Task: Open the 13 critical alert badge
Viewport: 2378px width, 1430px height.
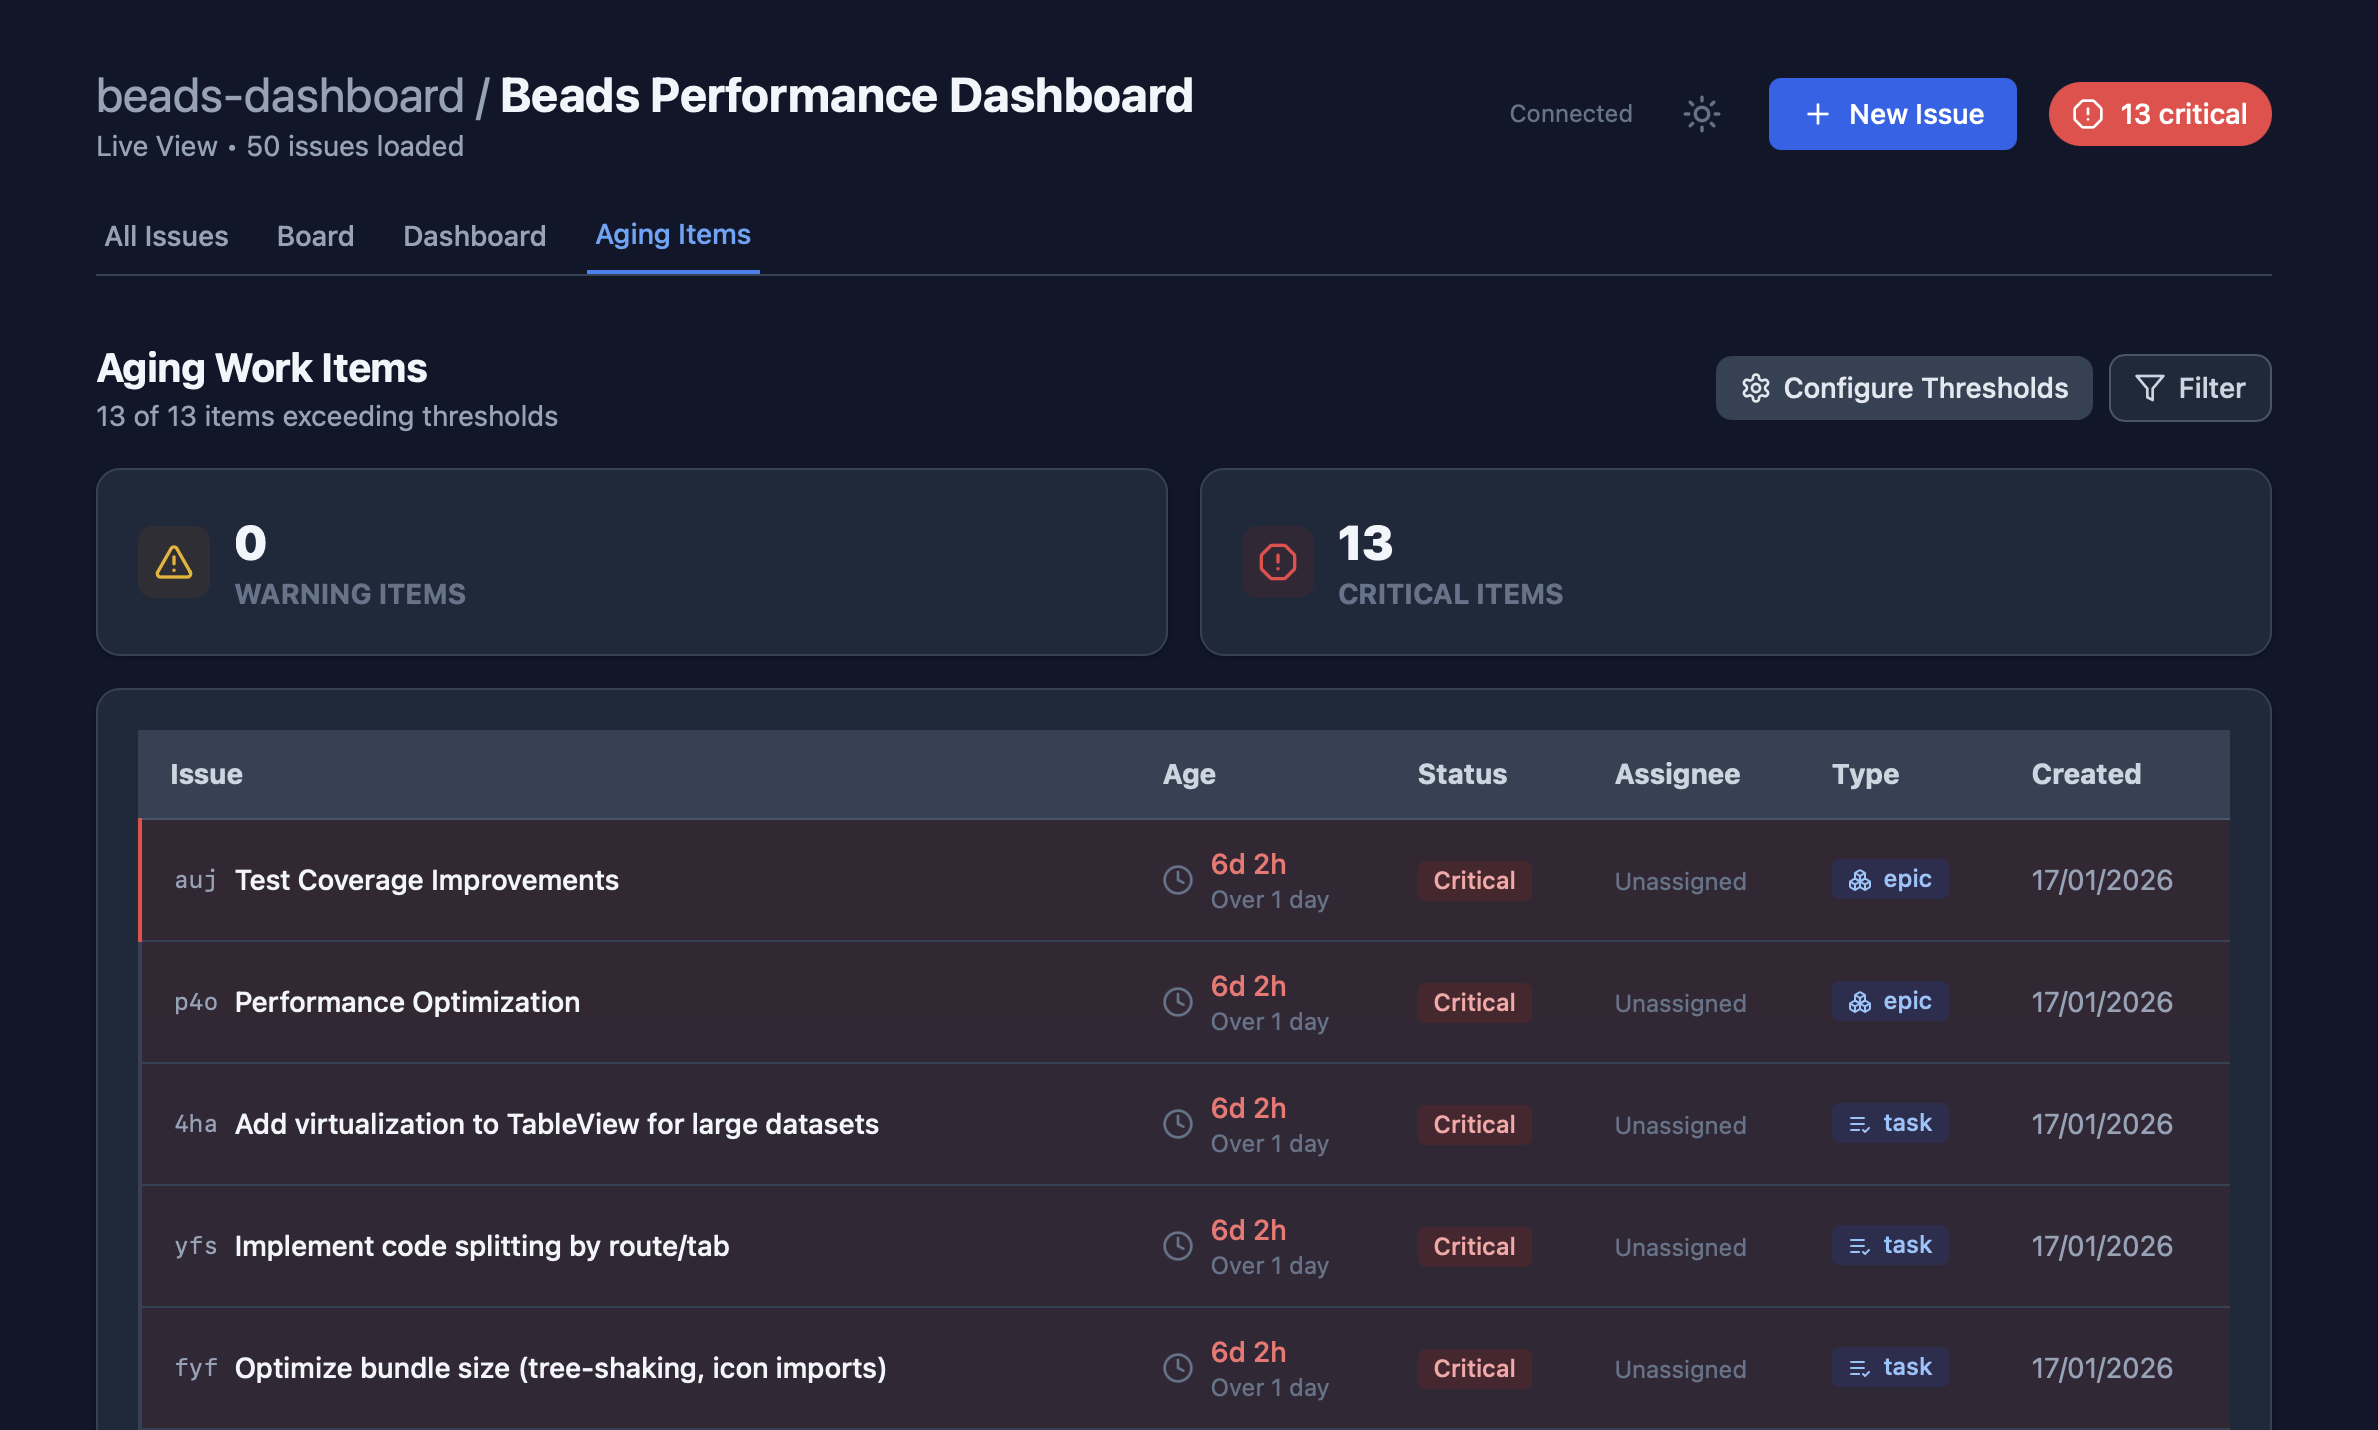Action: click(x=2159, y=114)
